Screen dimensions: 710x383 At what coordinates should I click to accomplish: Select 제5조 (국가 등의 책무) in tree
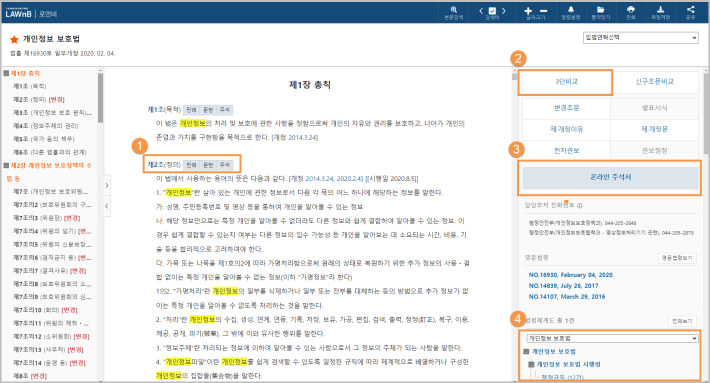click(x=43, y=139)
